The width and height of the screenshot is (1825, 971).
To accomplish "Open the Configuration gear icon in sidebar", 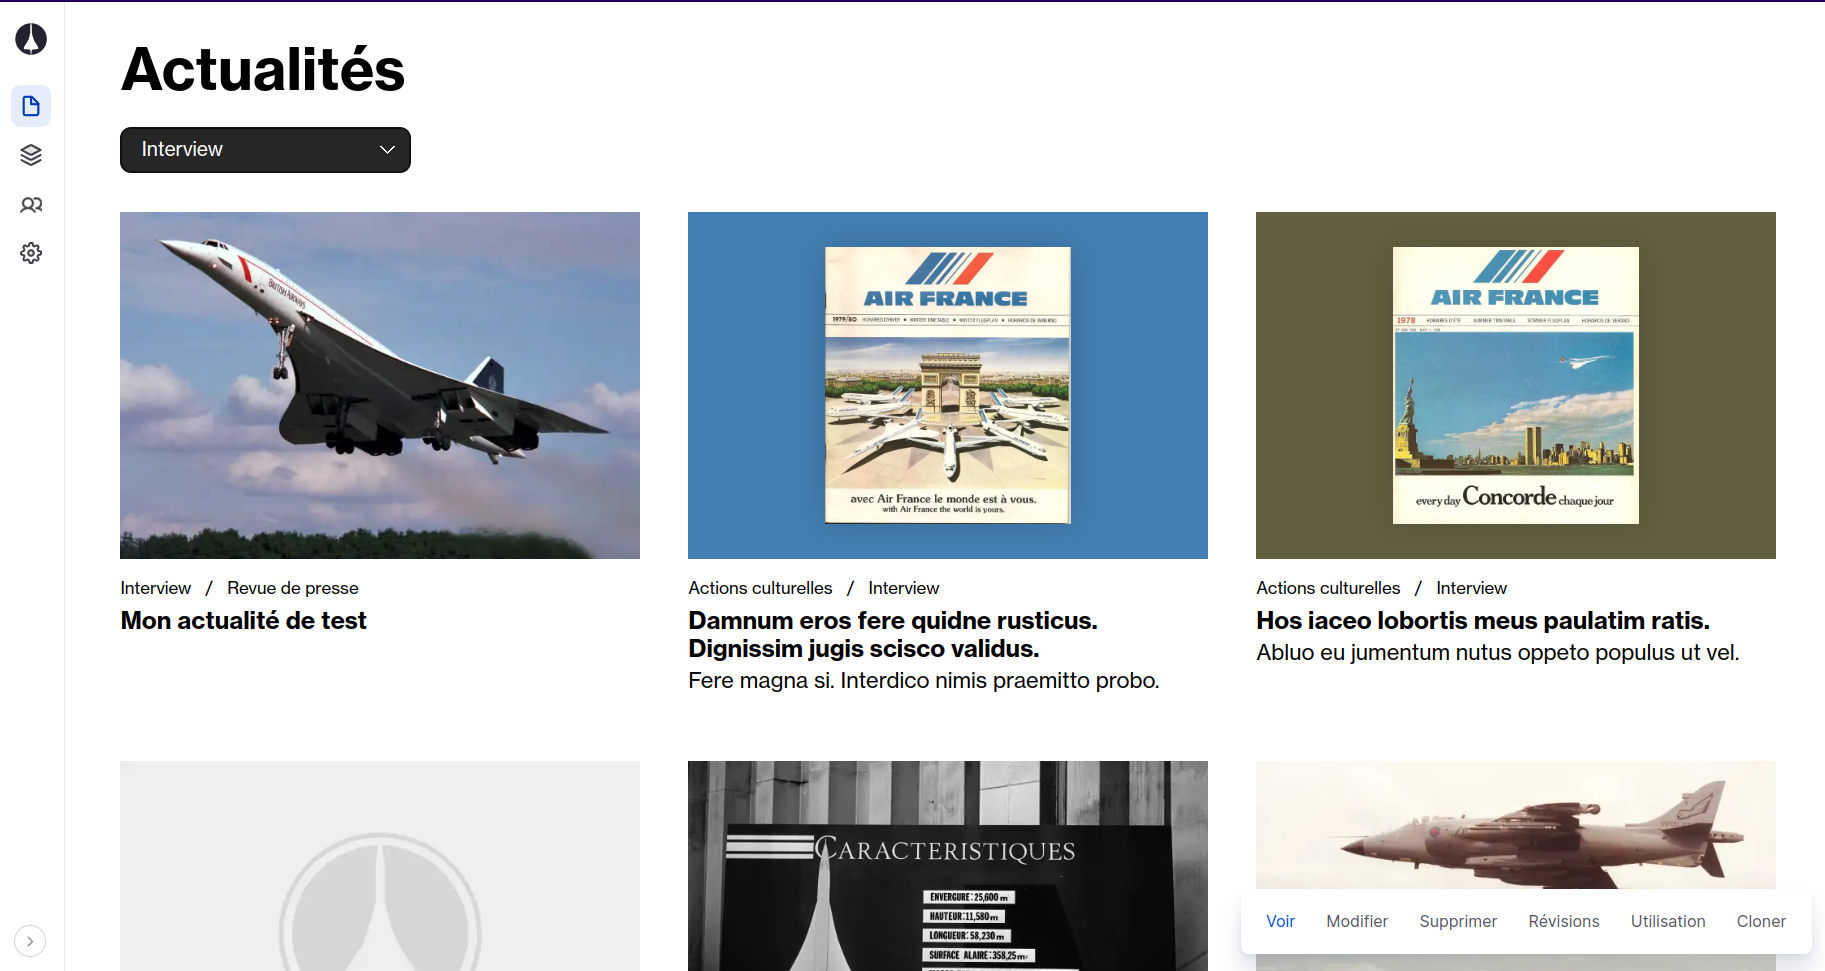I will pos(31,253).
